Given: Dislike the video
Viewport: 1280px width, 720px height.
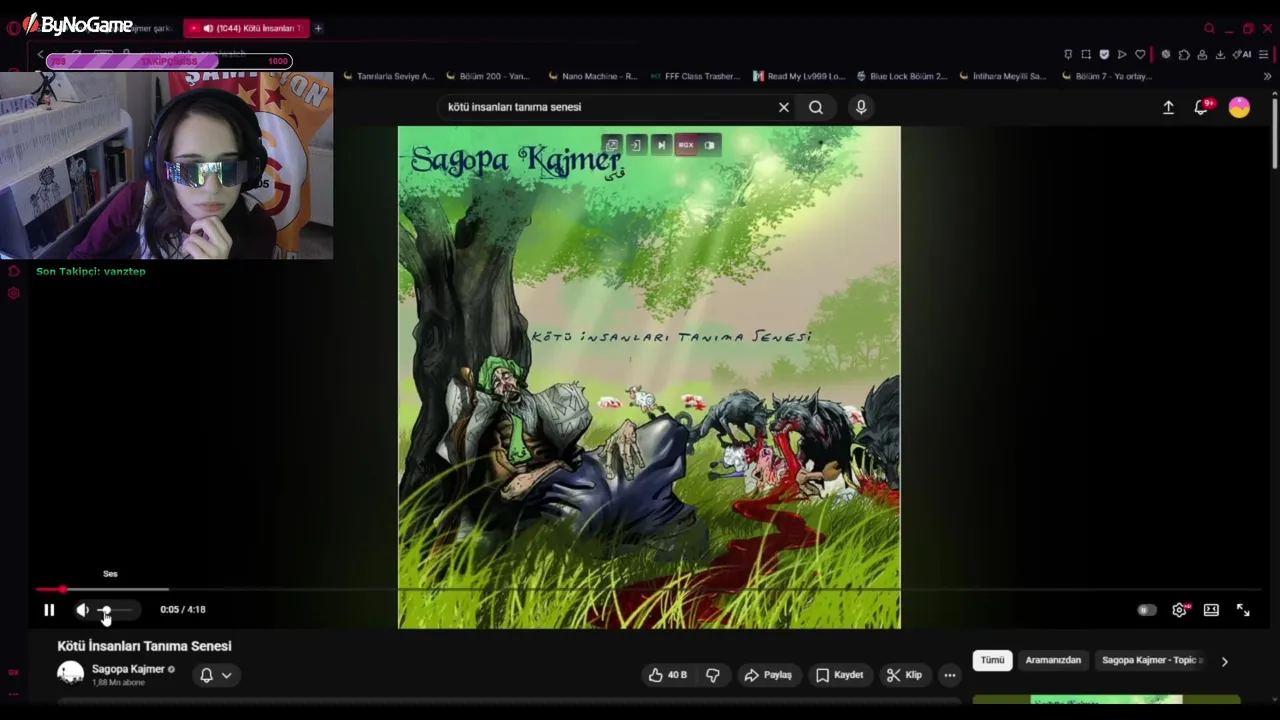Looking at the screenshot, I should tap(713, 675).
